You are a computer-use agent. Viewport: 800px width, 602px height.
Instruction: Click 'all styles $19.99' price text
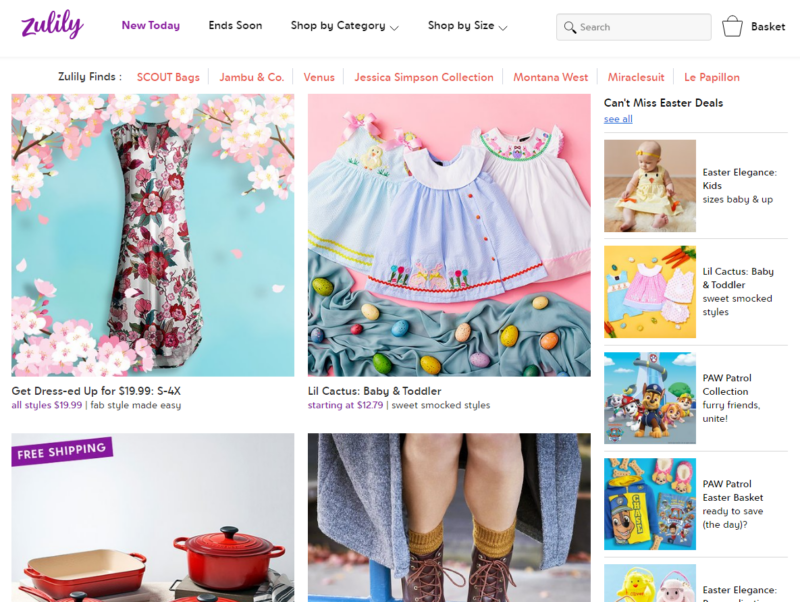tap(46, 405)
